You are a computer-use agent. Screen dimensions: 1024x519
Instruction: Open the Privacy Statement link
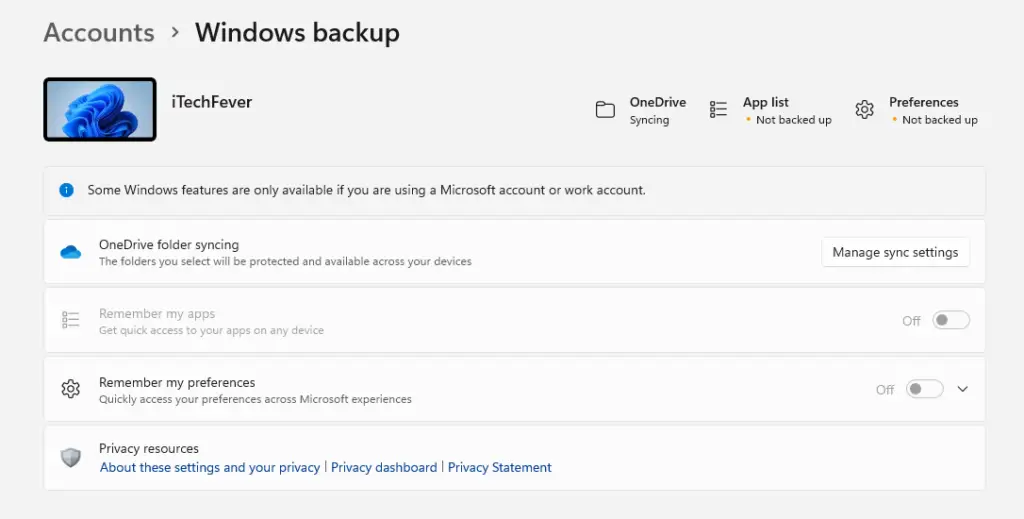500,467
